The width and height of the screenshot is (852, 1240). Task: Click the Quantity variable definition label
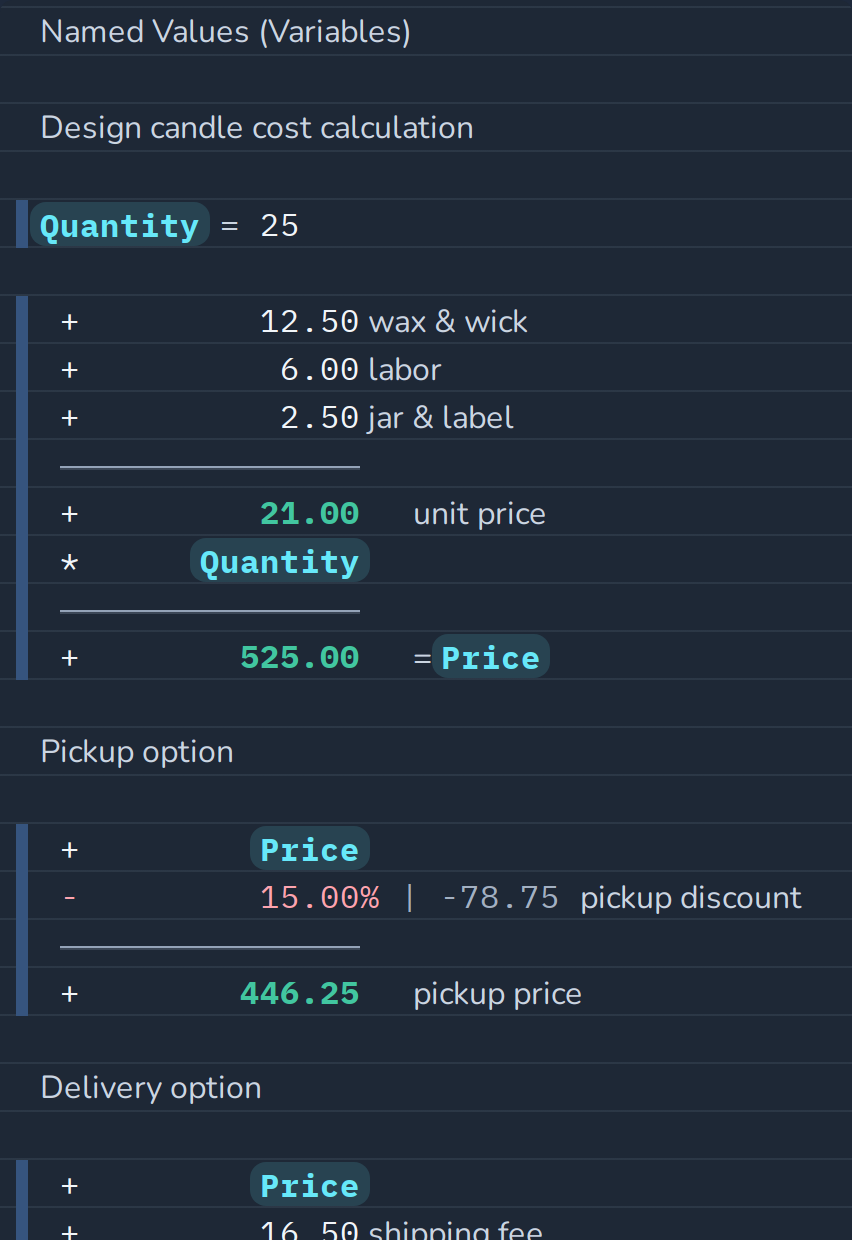click(120, 225)
